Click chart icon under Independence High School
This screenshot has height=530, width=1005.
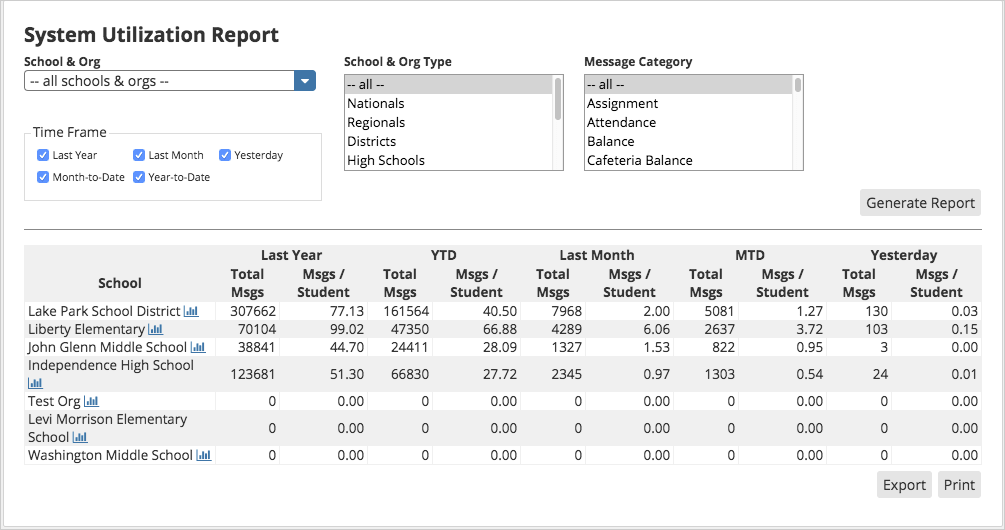click(x=35, y=383)
